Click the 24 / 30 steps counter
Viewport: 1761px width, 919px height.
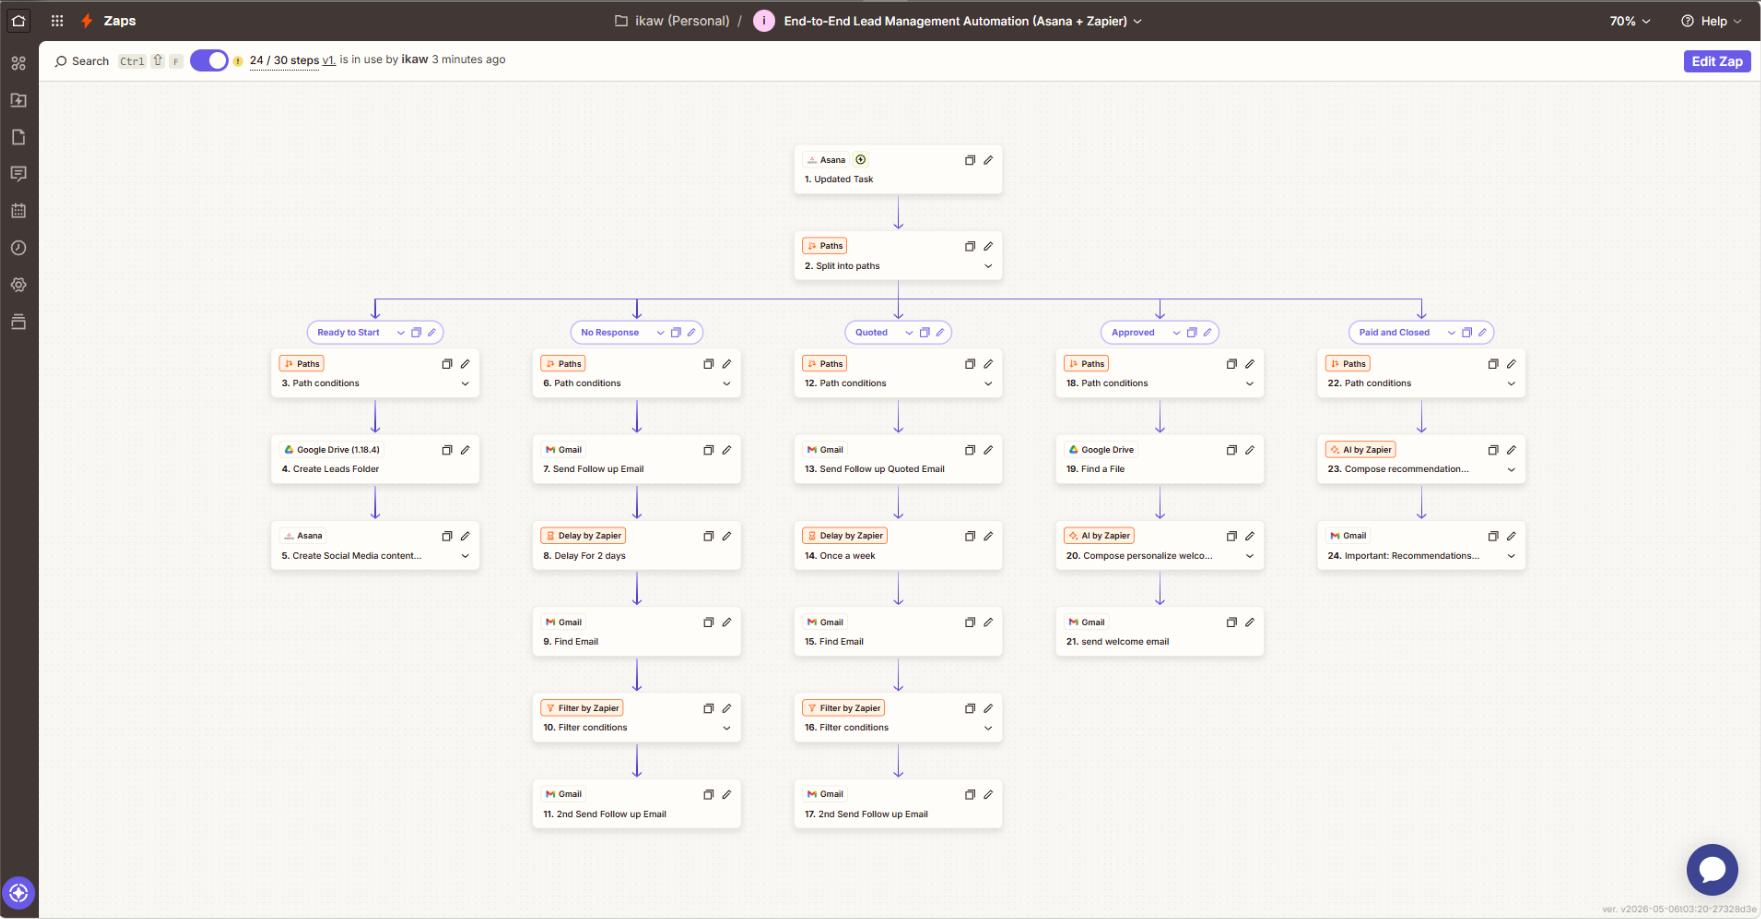(284, 60)
